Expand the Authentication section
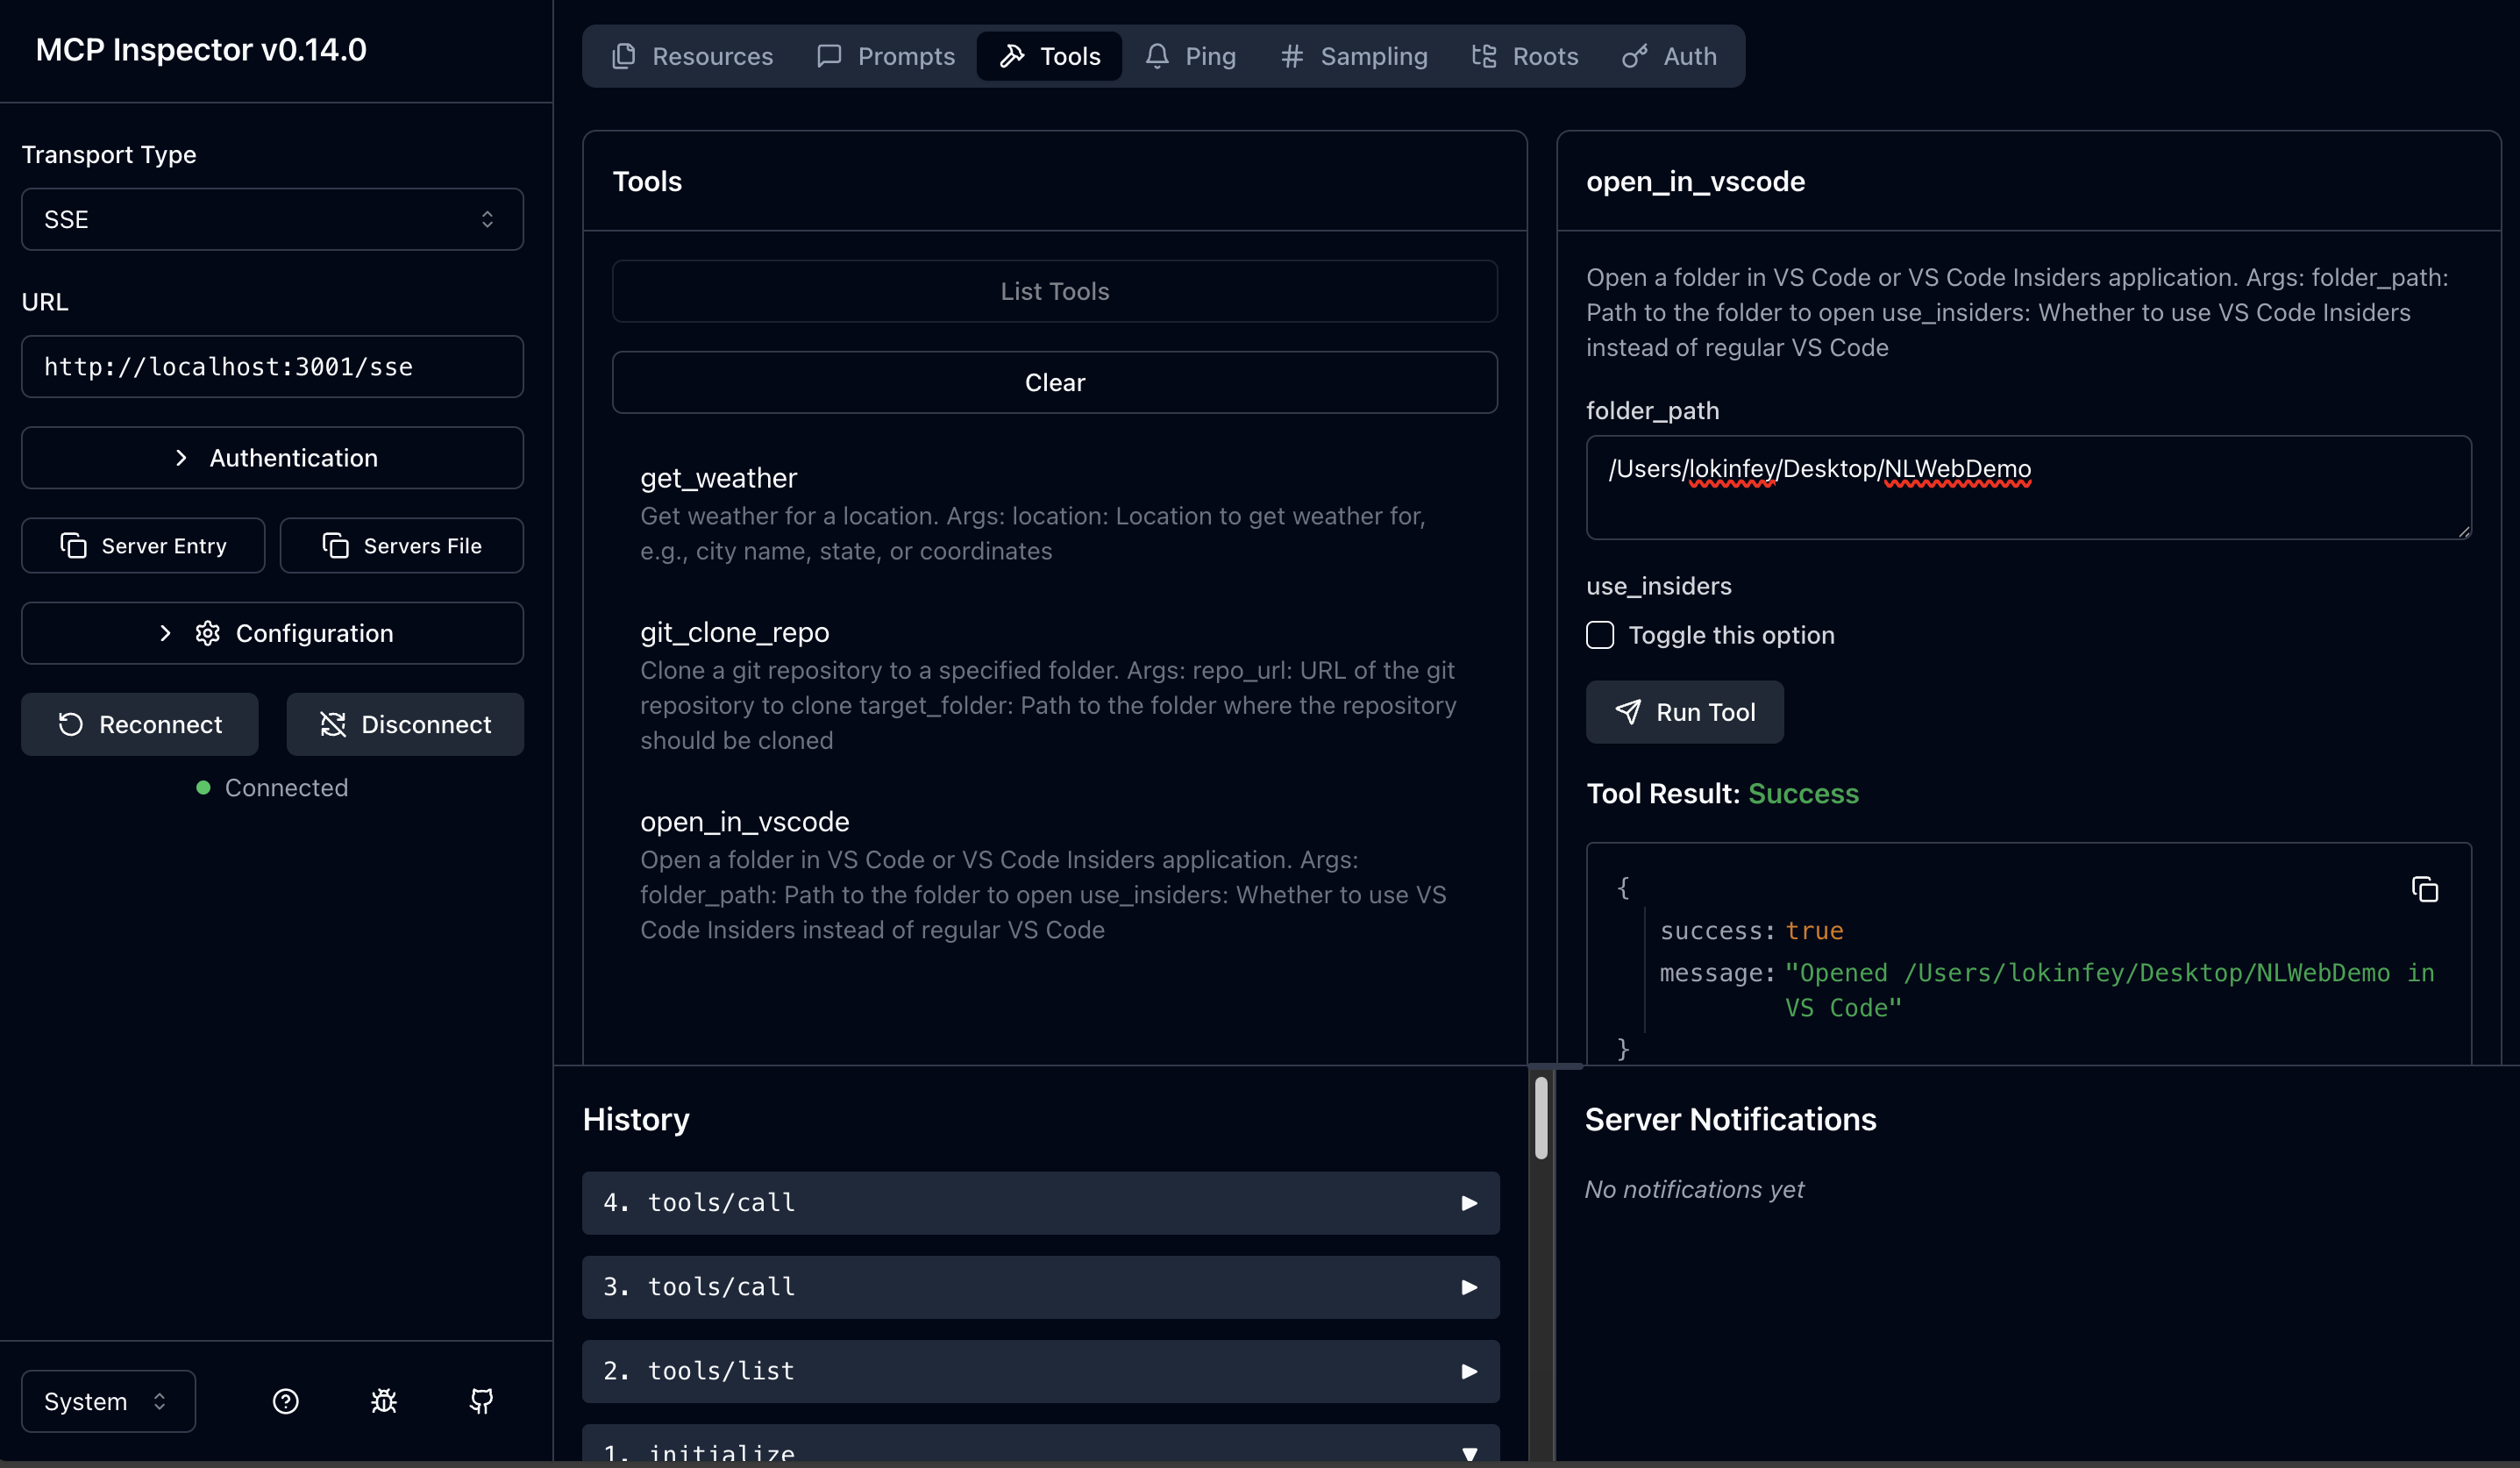The height and width of the screenshot is (1468, 2520). click(x=272, y=458)
